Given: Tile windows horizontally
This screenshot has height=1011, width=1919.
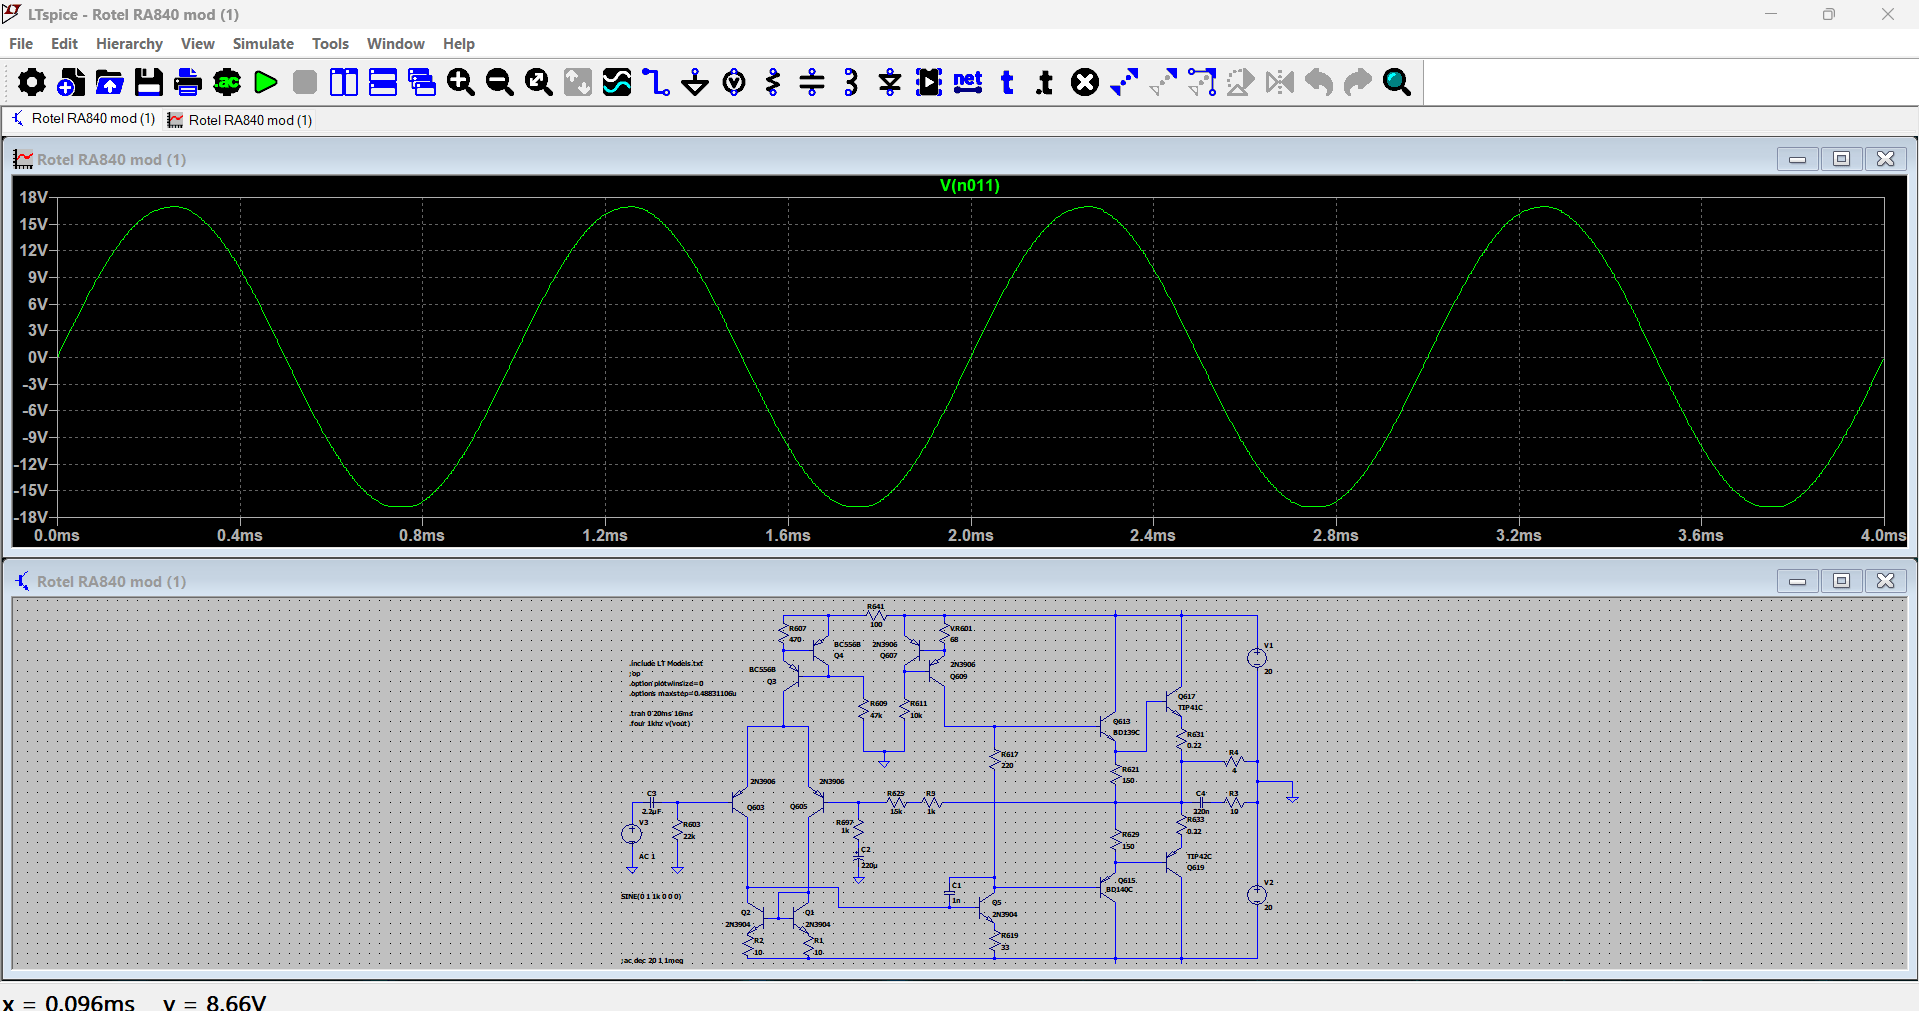Looking at the screenshot, I should click(383, 82).
